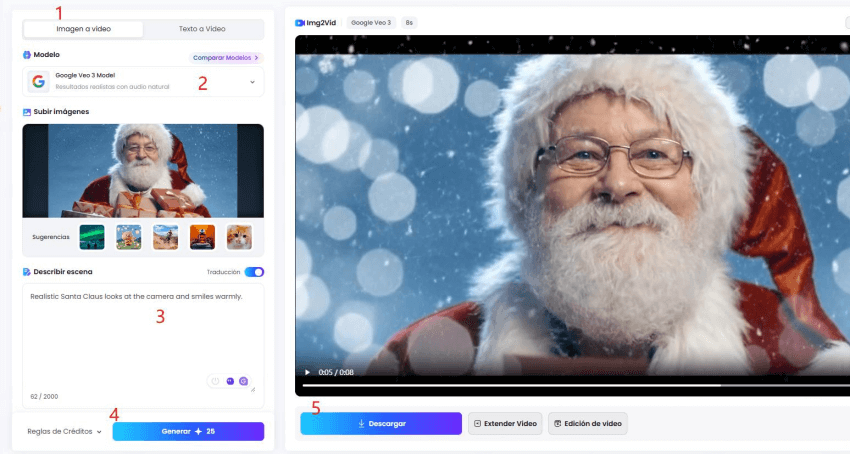Play the Santa Claus video

[307, 372]
